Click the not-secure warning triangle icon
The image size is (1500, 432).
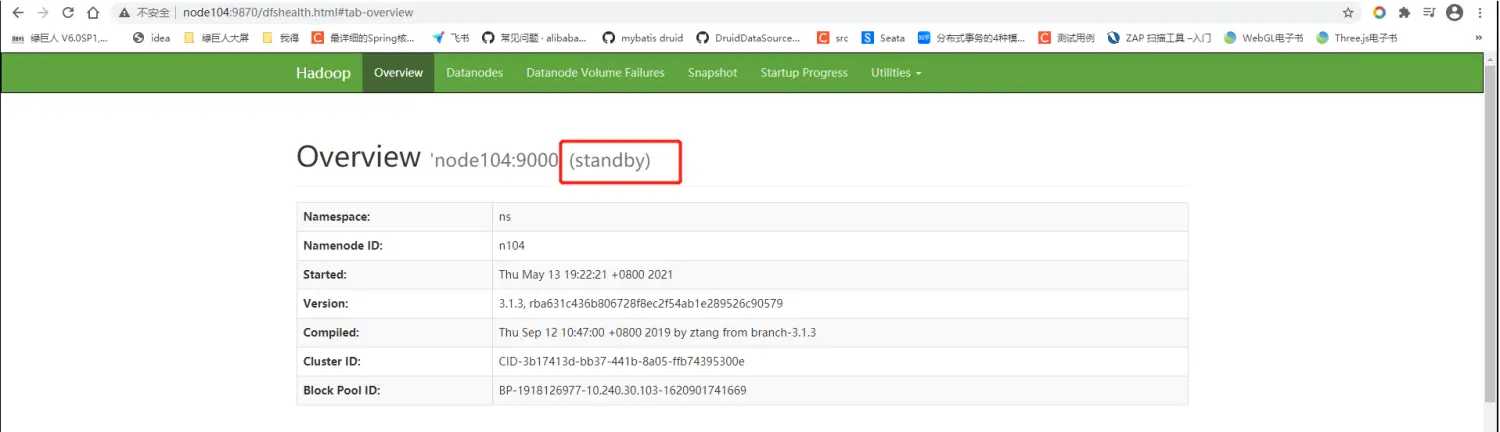[124, 13]
